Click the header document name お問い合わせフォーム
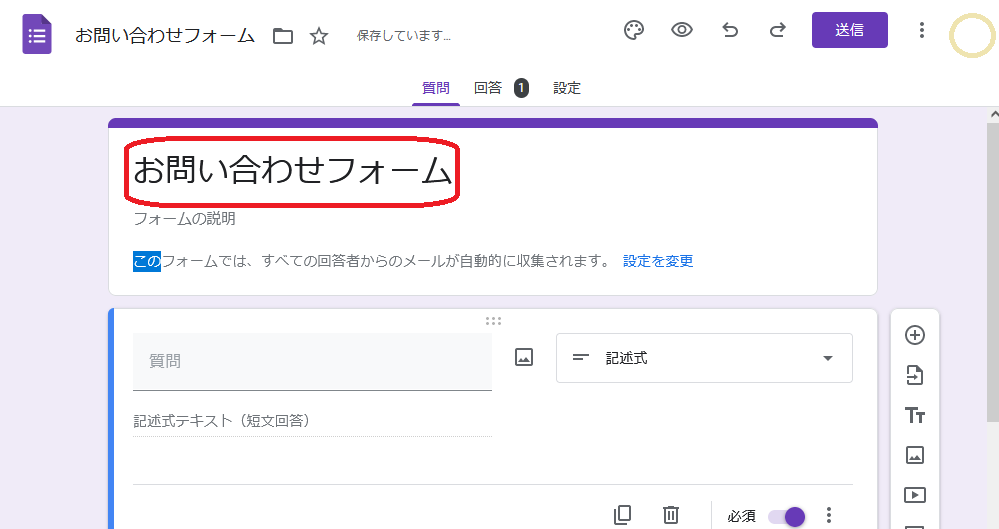This screenshot has height=529, width=999. click(x=165, y=36)
